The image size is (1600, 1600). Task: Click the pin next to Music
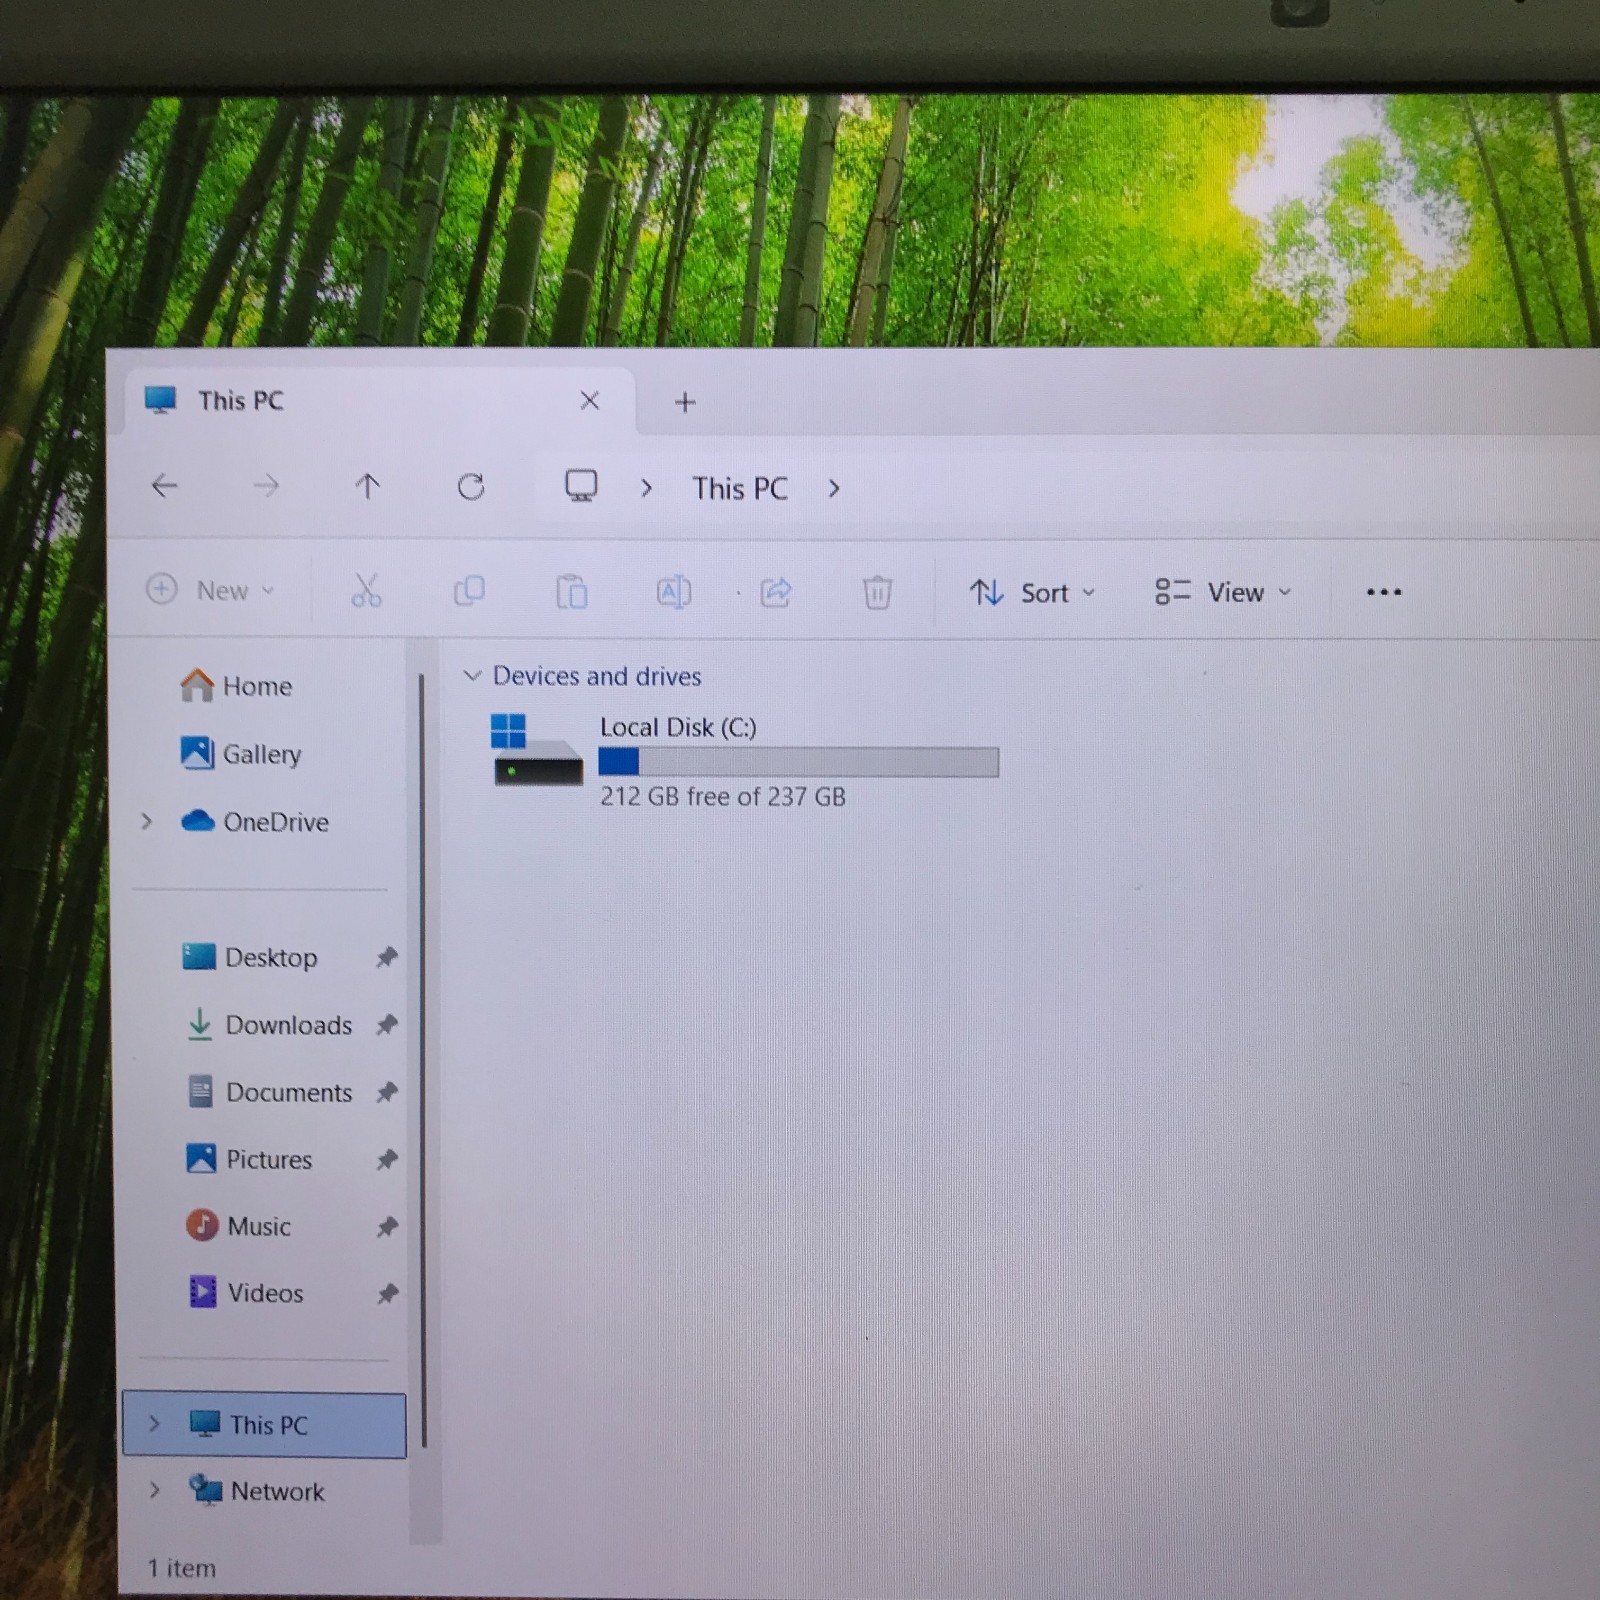coord(387,1226)
